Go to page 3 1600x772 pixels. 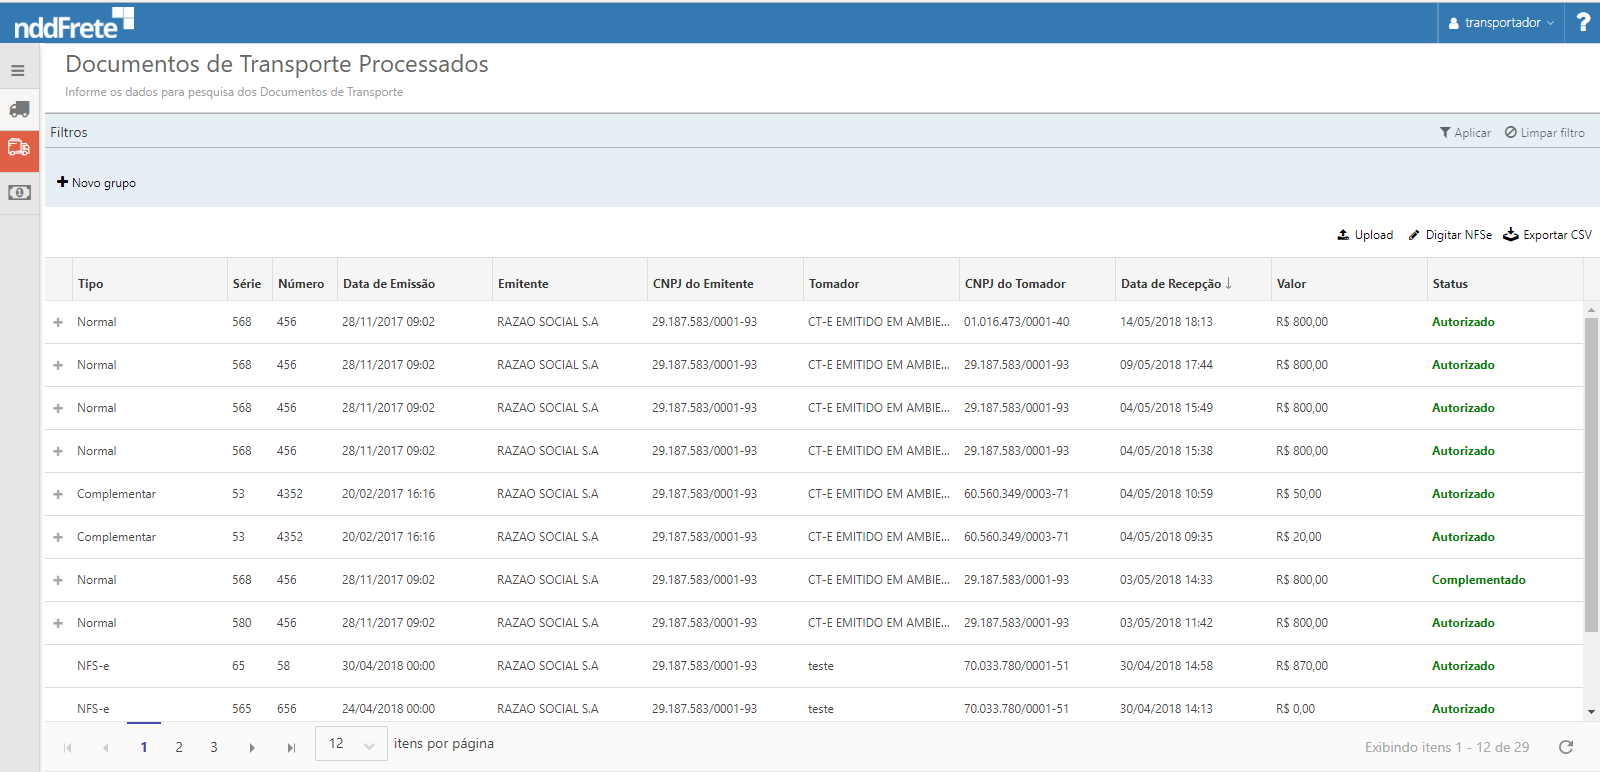(214, 747)
